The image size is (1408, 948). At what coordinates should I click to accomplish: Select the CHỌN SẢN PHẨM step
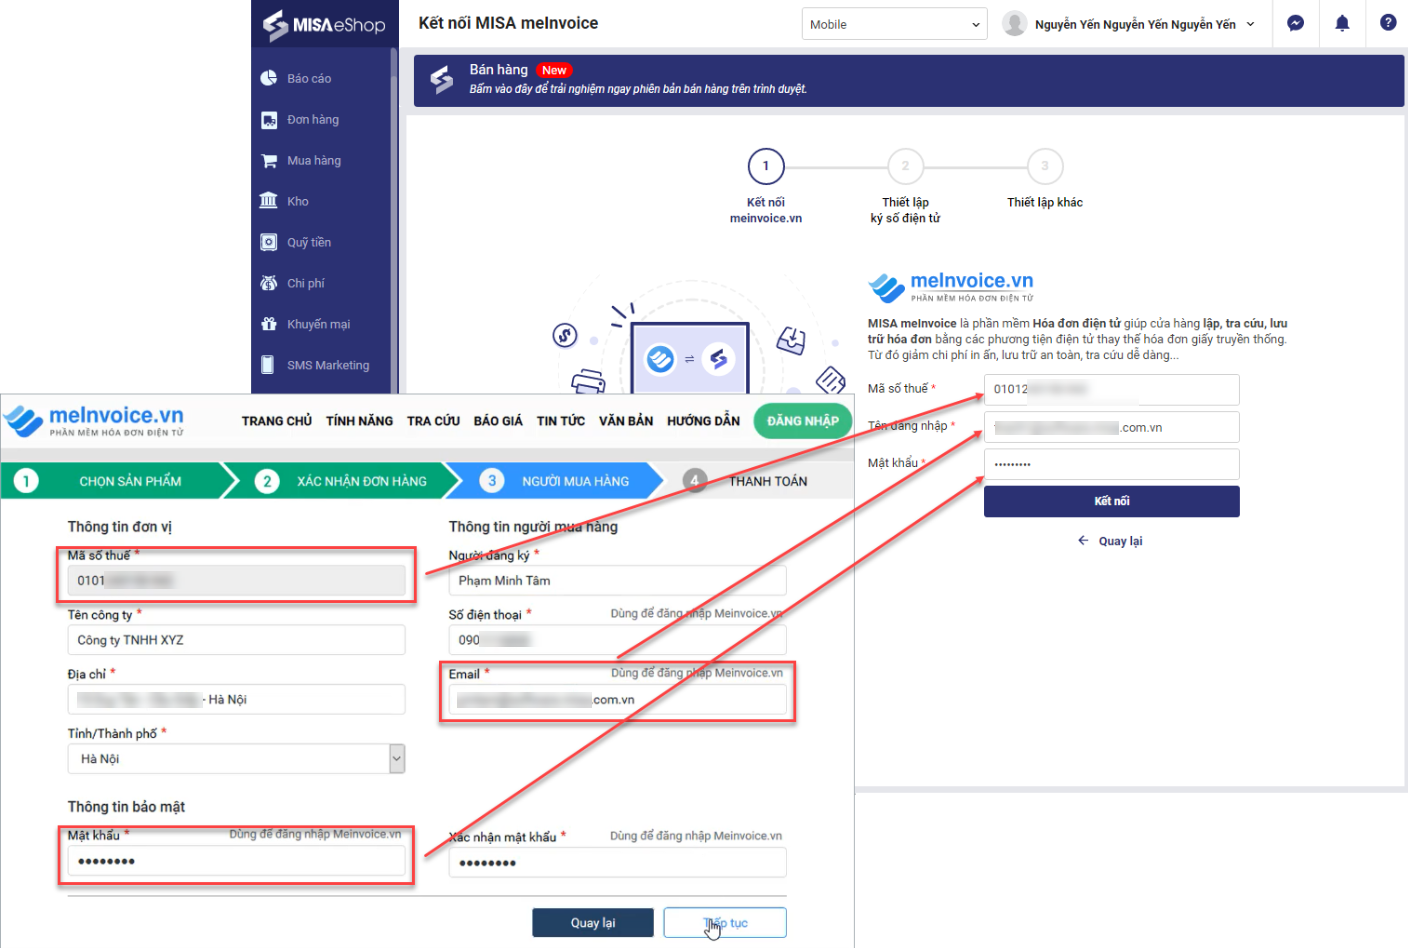120,481
